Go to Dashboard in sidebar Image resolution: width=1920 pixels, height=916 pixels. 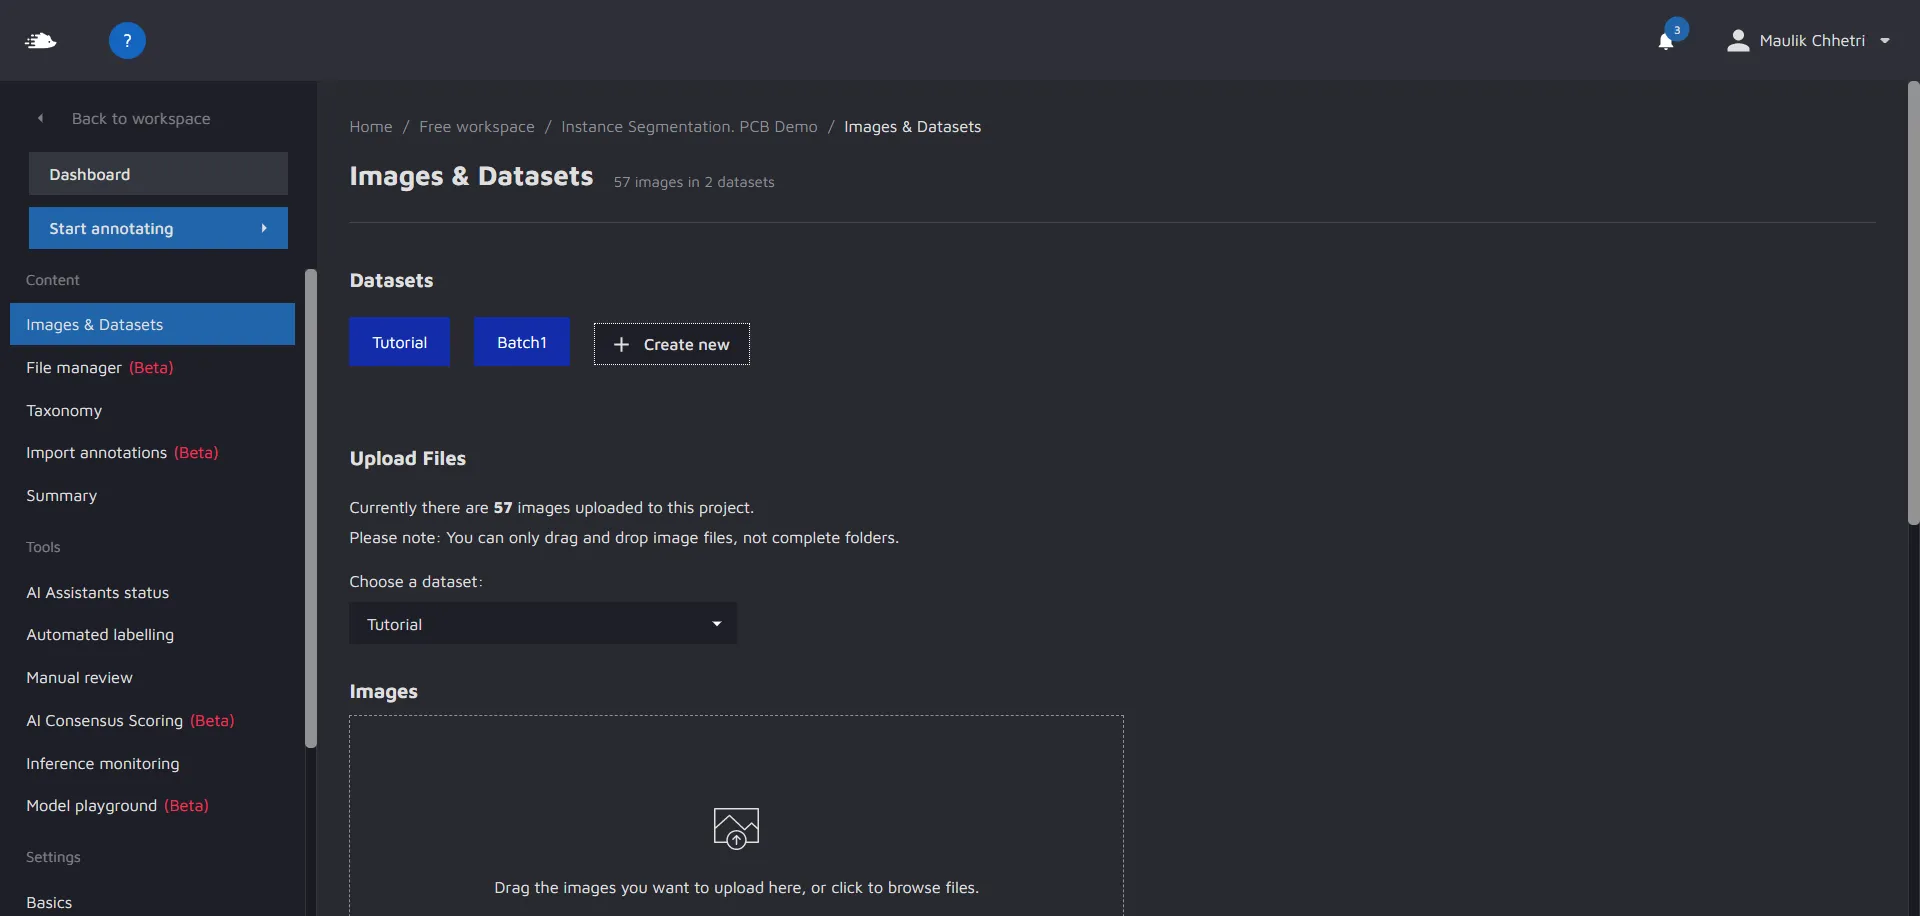[158, 174]
